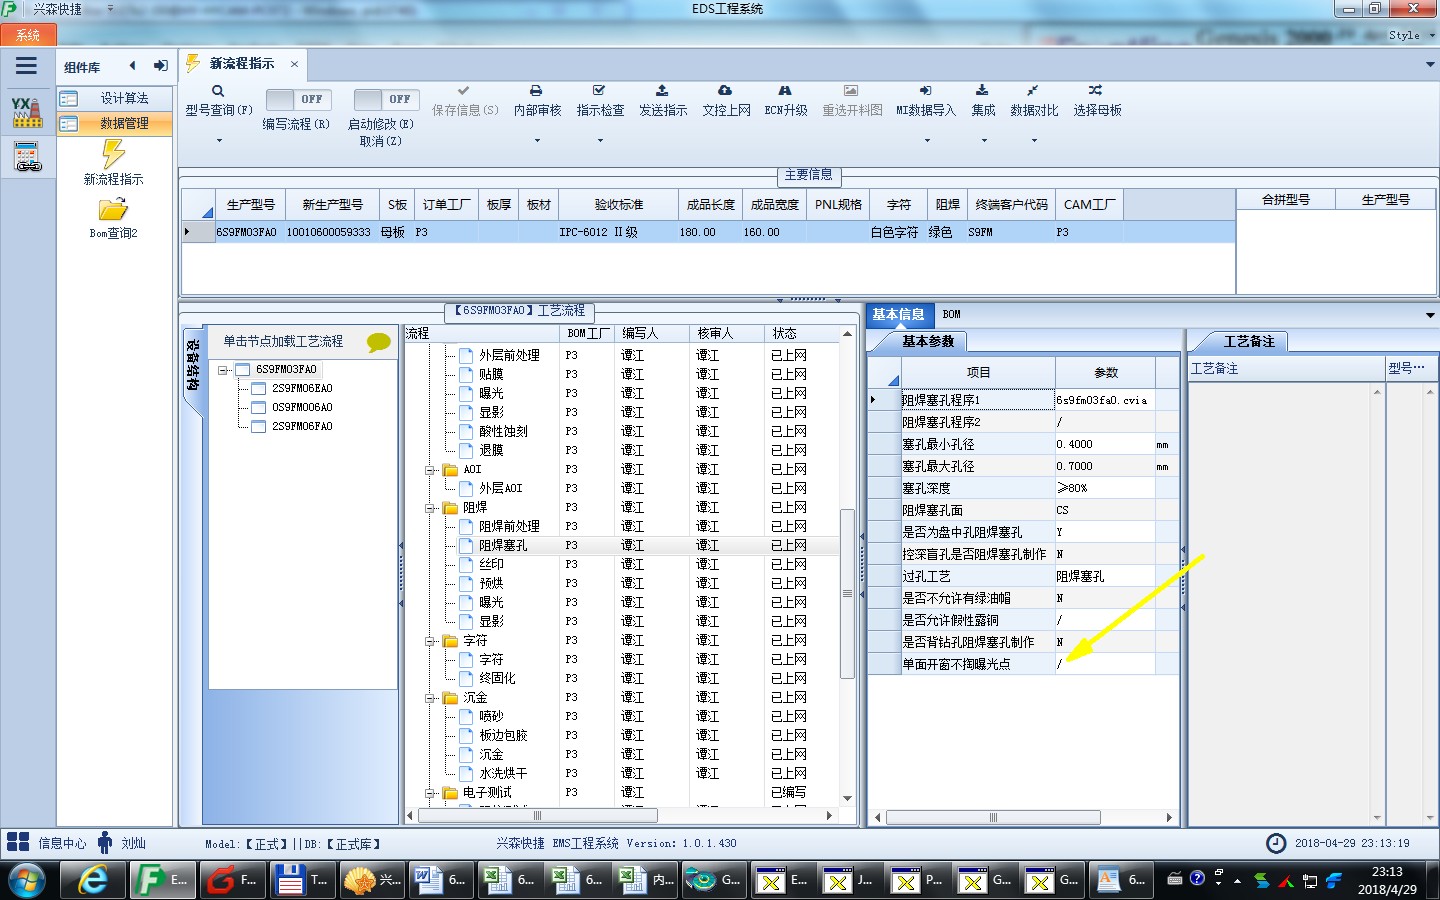Select the 新流程指示 document tab
Image resolution: width=1440 pixels, height=900 pixels.
coord(241,63)
